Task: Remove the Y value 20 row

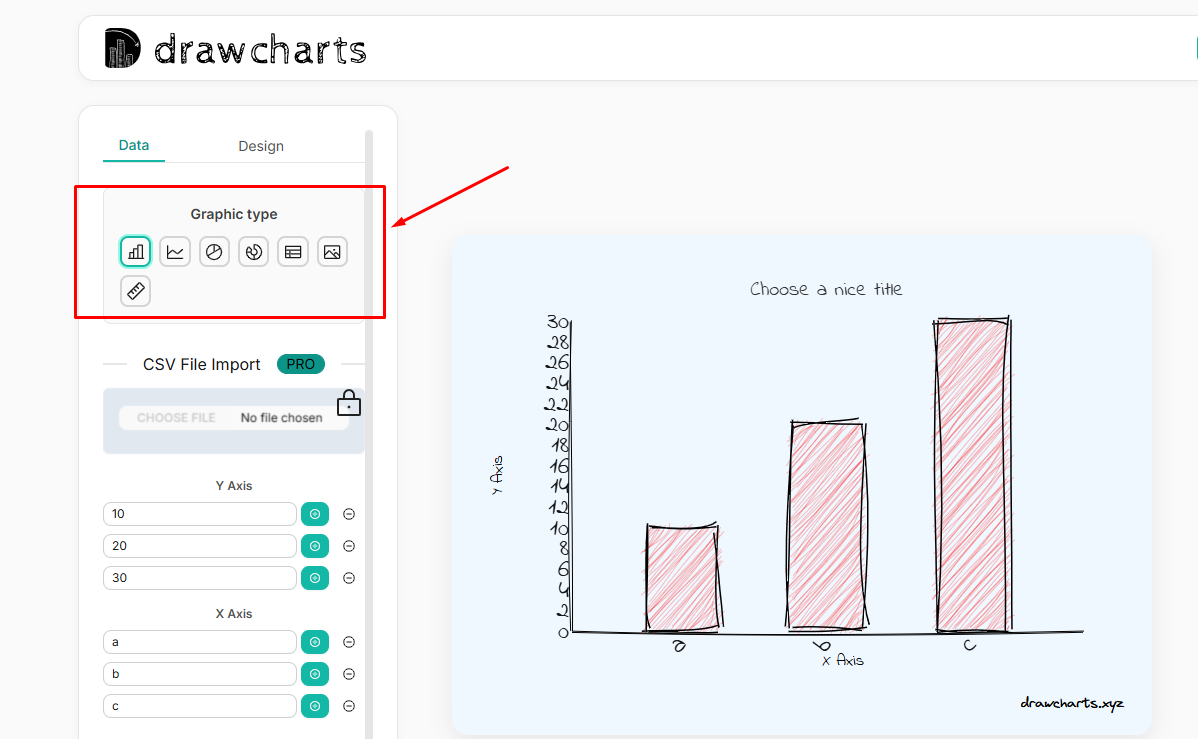Action: 349,546
